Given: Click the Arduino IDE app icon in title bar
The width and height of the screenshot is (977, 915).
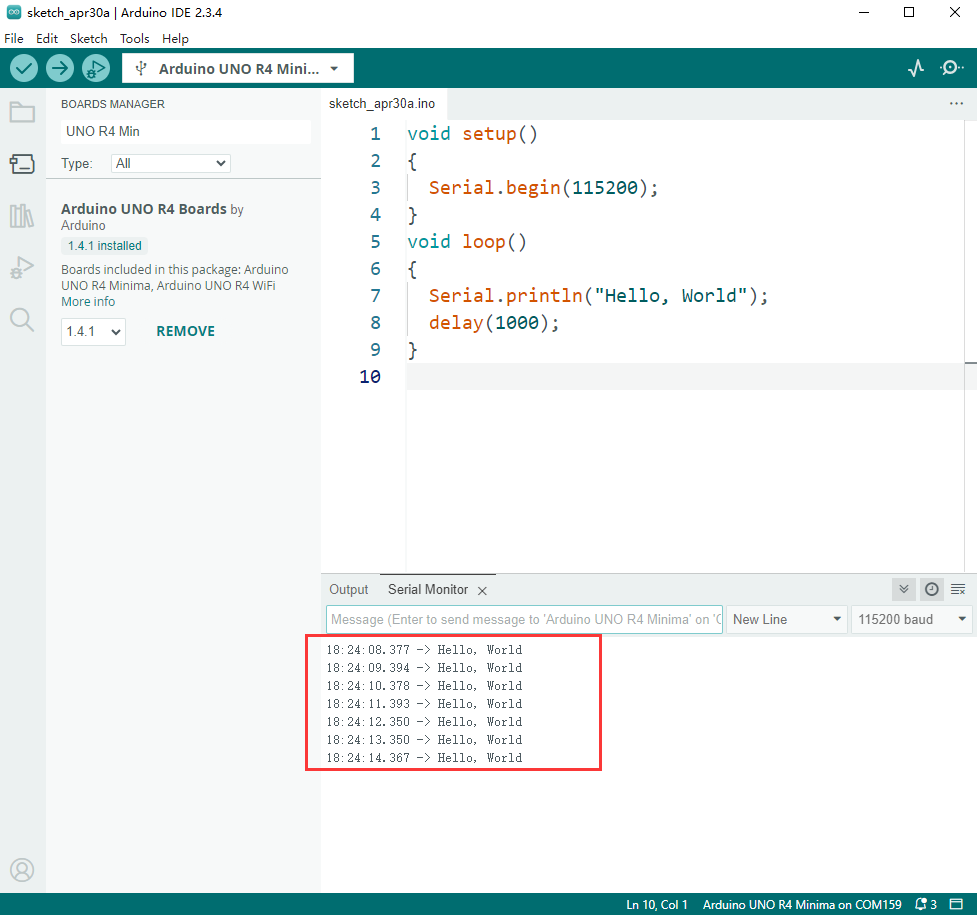Looking at the screenshot, I should 14,12.
